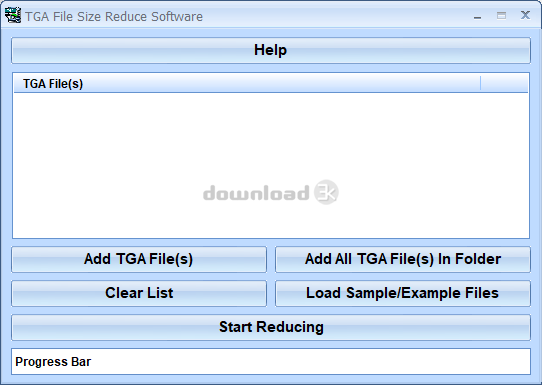Click inside the empty TGA file list
The image size is (542, 385).
(271, 165)
